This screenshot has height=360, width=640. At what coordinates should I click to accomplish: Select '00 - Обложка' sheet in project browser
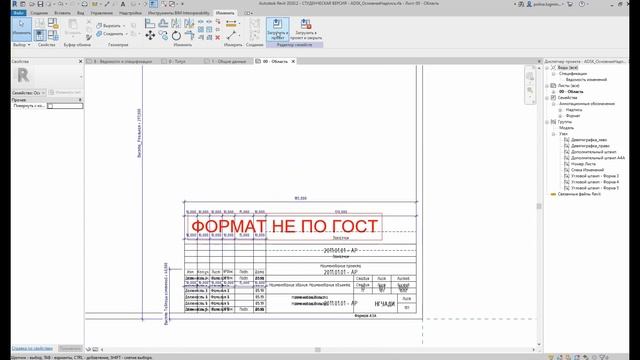(x=571, y=92)
